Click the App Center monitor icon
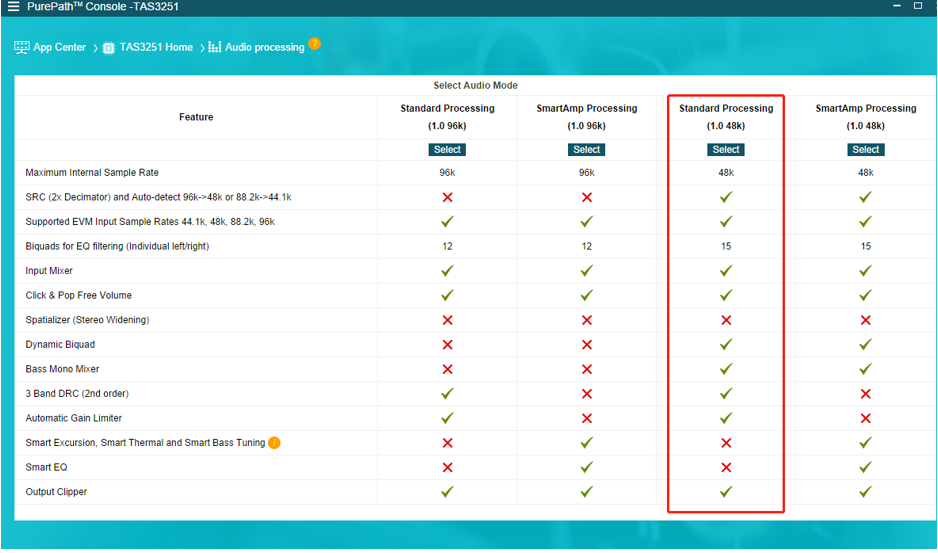 pyautogui.click(x=22, y=47)
